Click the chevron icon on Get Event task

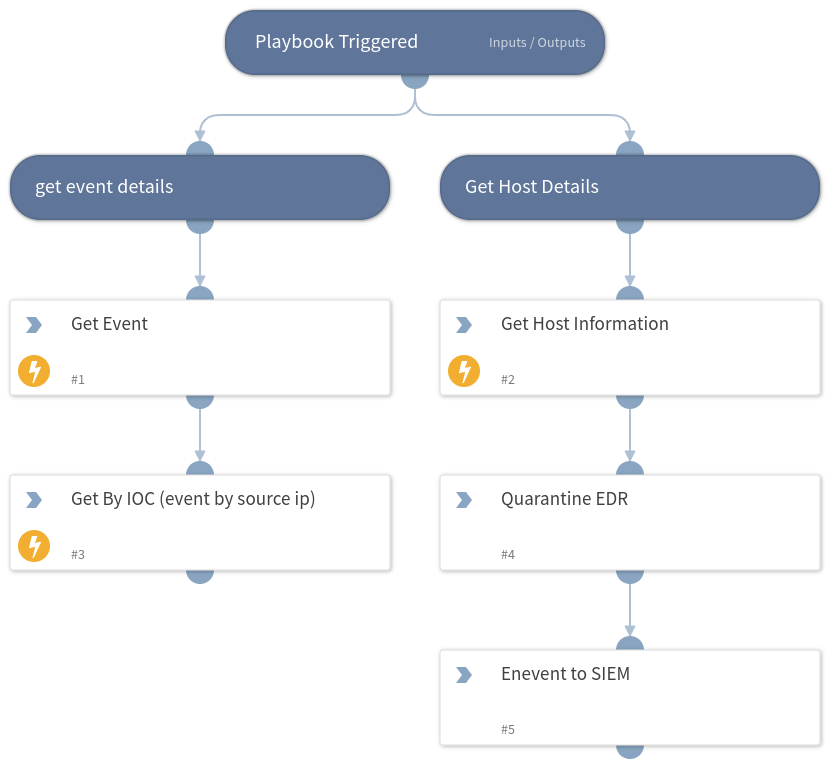(34, 325)
